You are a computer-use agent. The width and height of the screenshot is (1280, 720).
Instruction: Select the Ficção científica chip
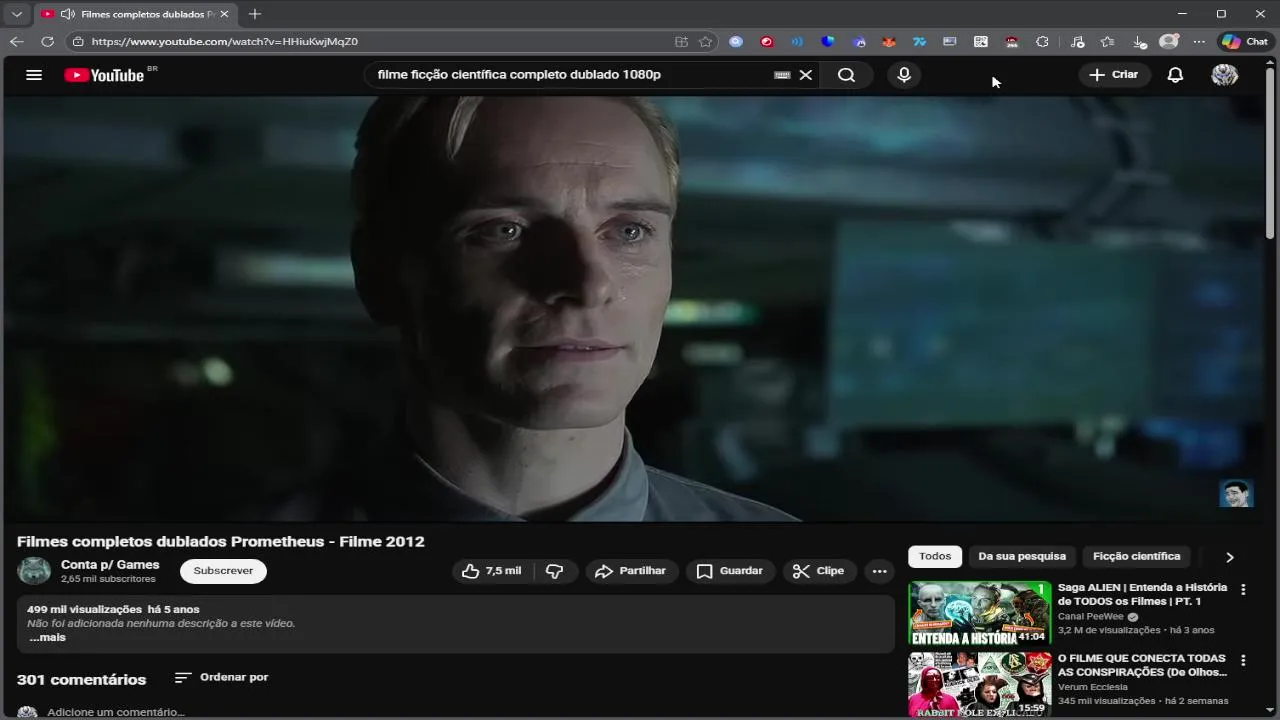(1137, 556)
